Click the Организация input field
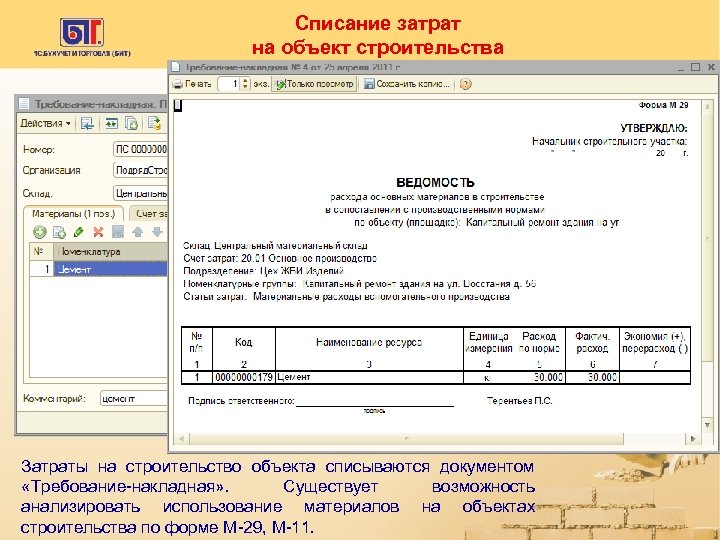Viewport: 720px width, 540px height. [x=140, y=170]
